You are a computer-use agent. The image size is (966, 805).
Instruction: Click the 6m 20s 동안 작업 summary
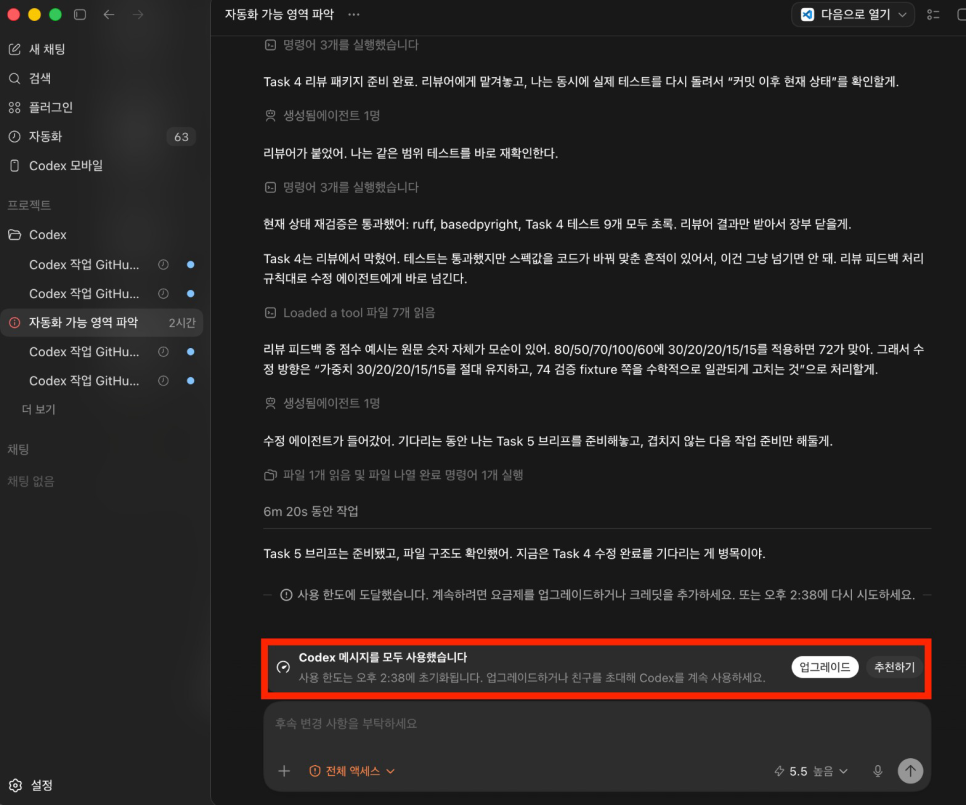311,511
